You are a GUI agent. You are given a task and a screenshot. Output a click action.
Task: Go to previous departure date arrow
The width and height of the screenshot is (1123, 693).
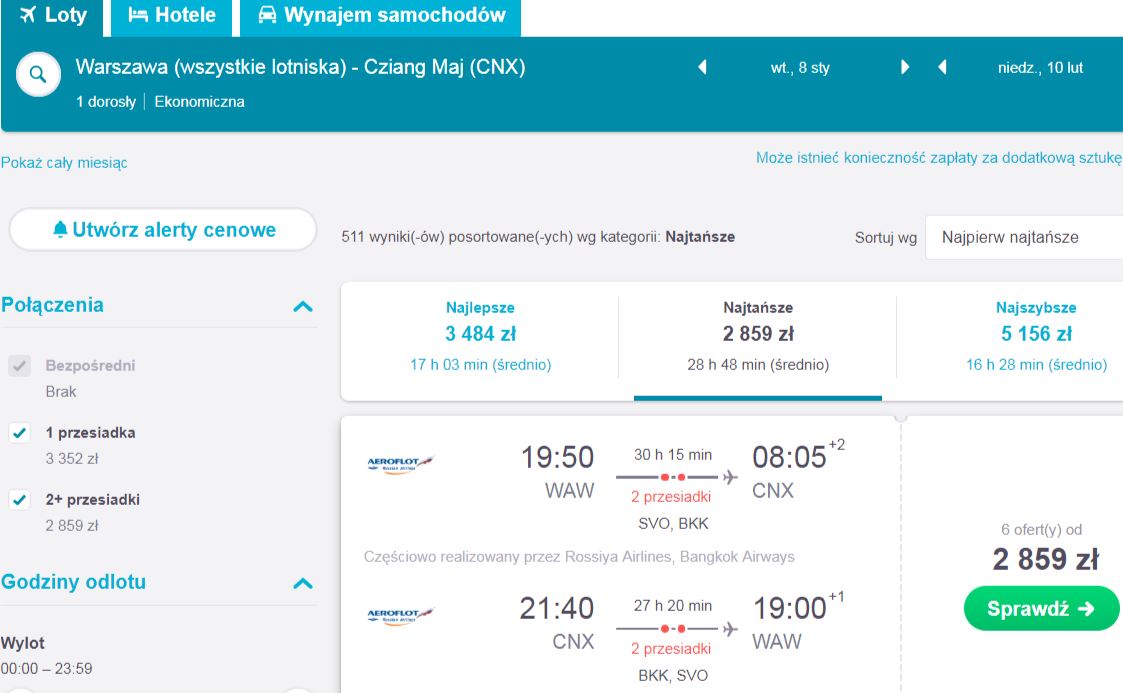click(x=703, y=67)
